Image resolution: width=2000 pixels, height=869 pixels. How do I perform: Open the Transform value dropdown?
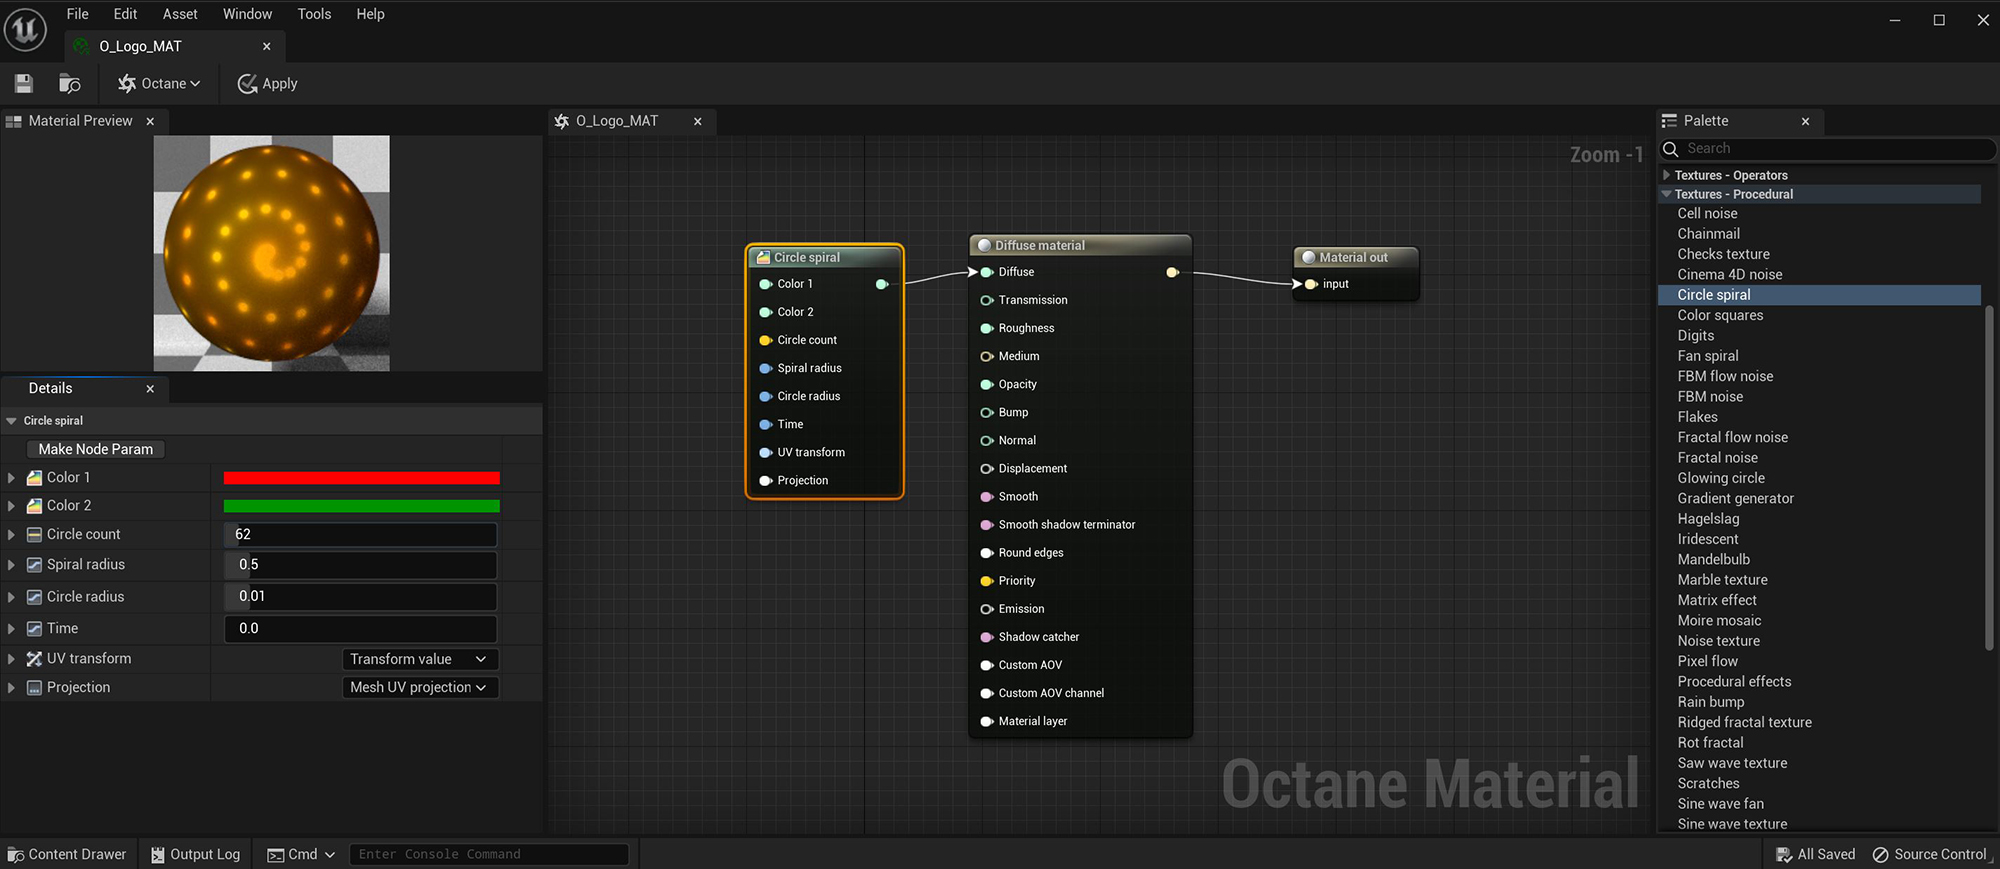click(419, 659)
